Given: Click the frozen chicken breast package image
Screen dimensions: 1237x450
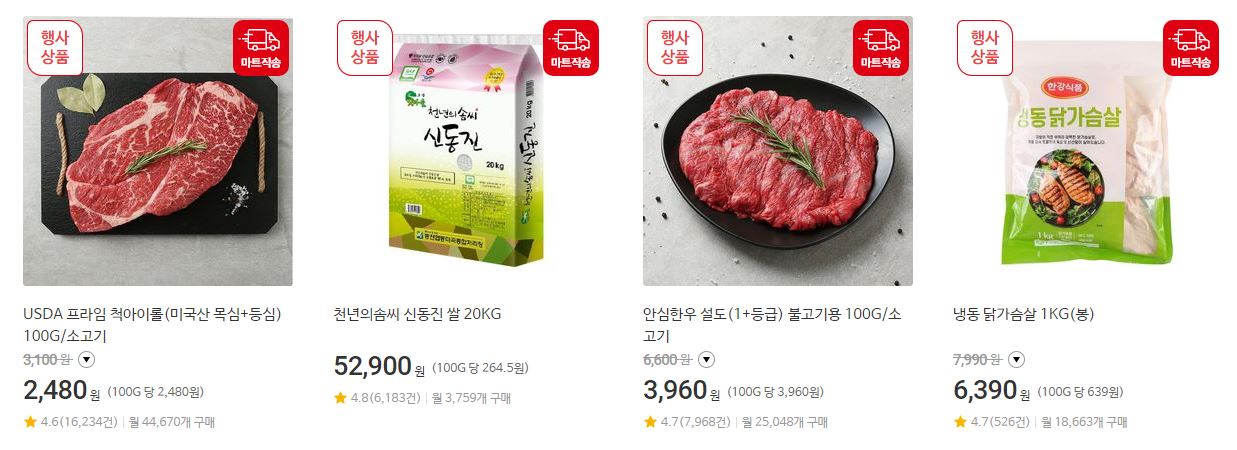Looking at the screenshot, I should [1088, 151].
